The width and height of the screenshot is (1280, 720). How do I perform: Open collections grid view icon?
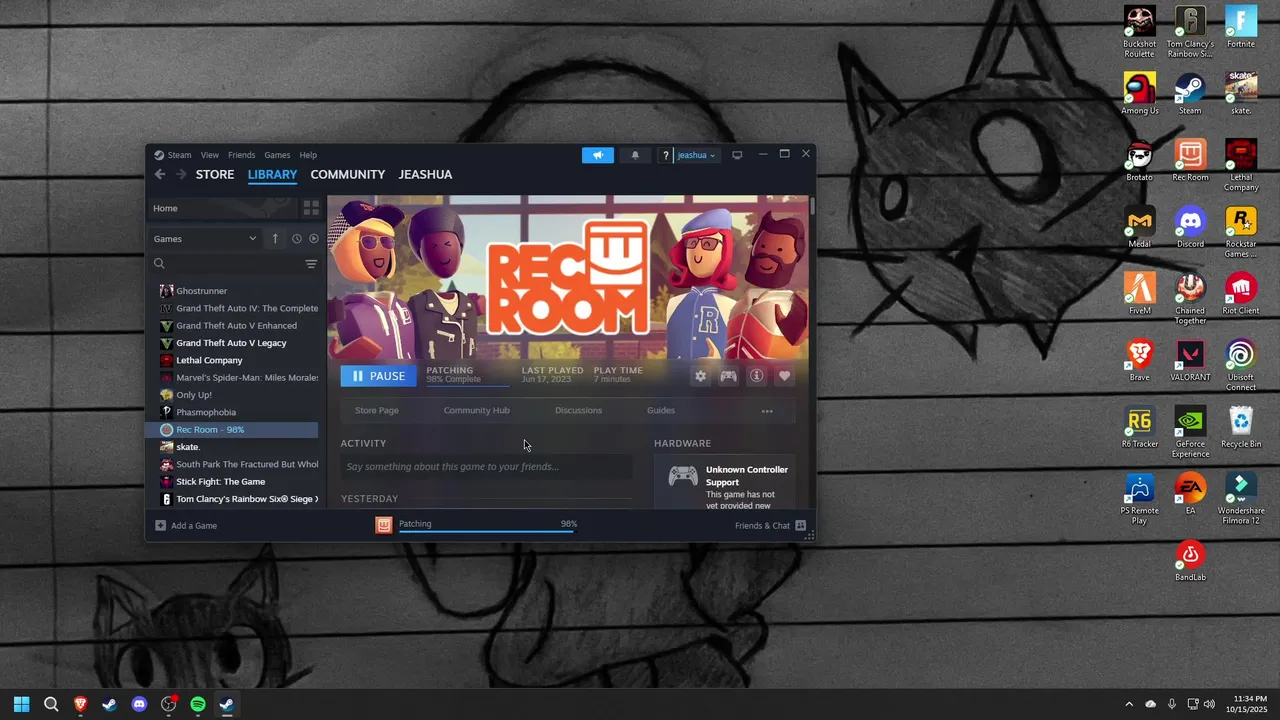pos(311,208)
